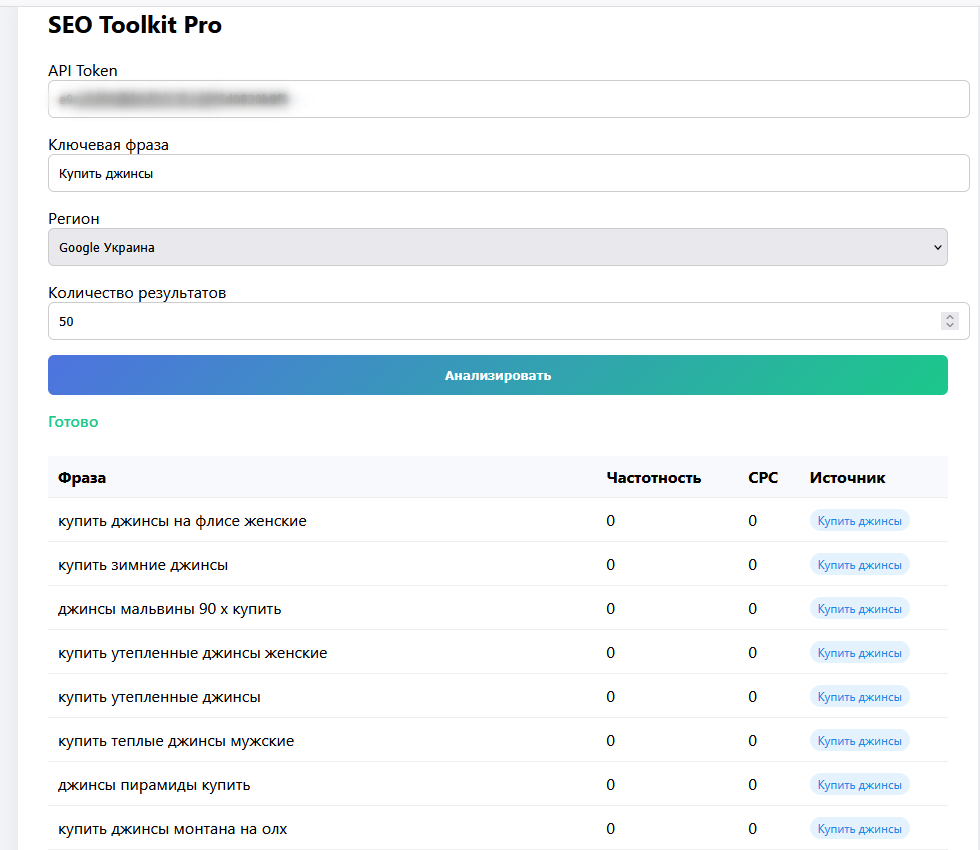Open source tag for 'купить утепленные джинсы женские'
Image resolution: width=980 pixels, height=850 pixels.
(859, 653)
